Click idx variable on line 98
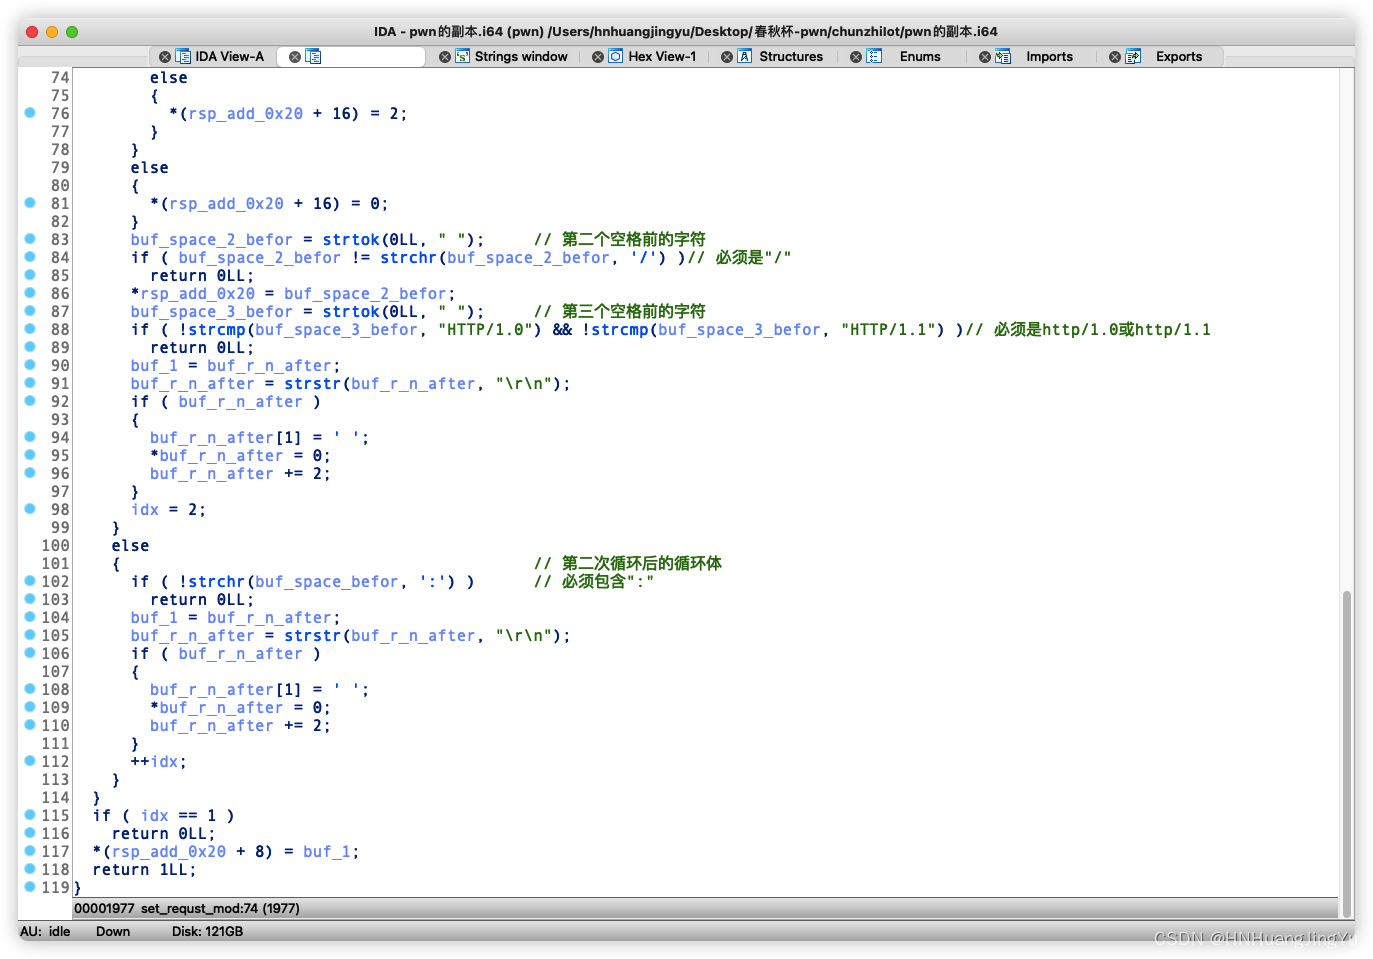 (145, 510)
